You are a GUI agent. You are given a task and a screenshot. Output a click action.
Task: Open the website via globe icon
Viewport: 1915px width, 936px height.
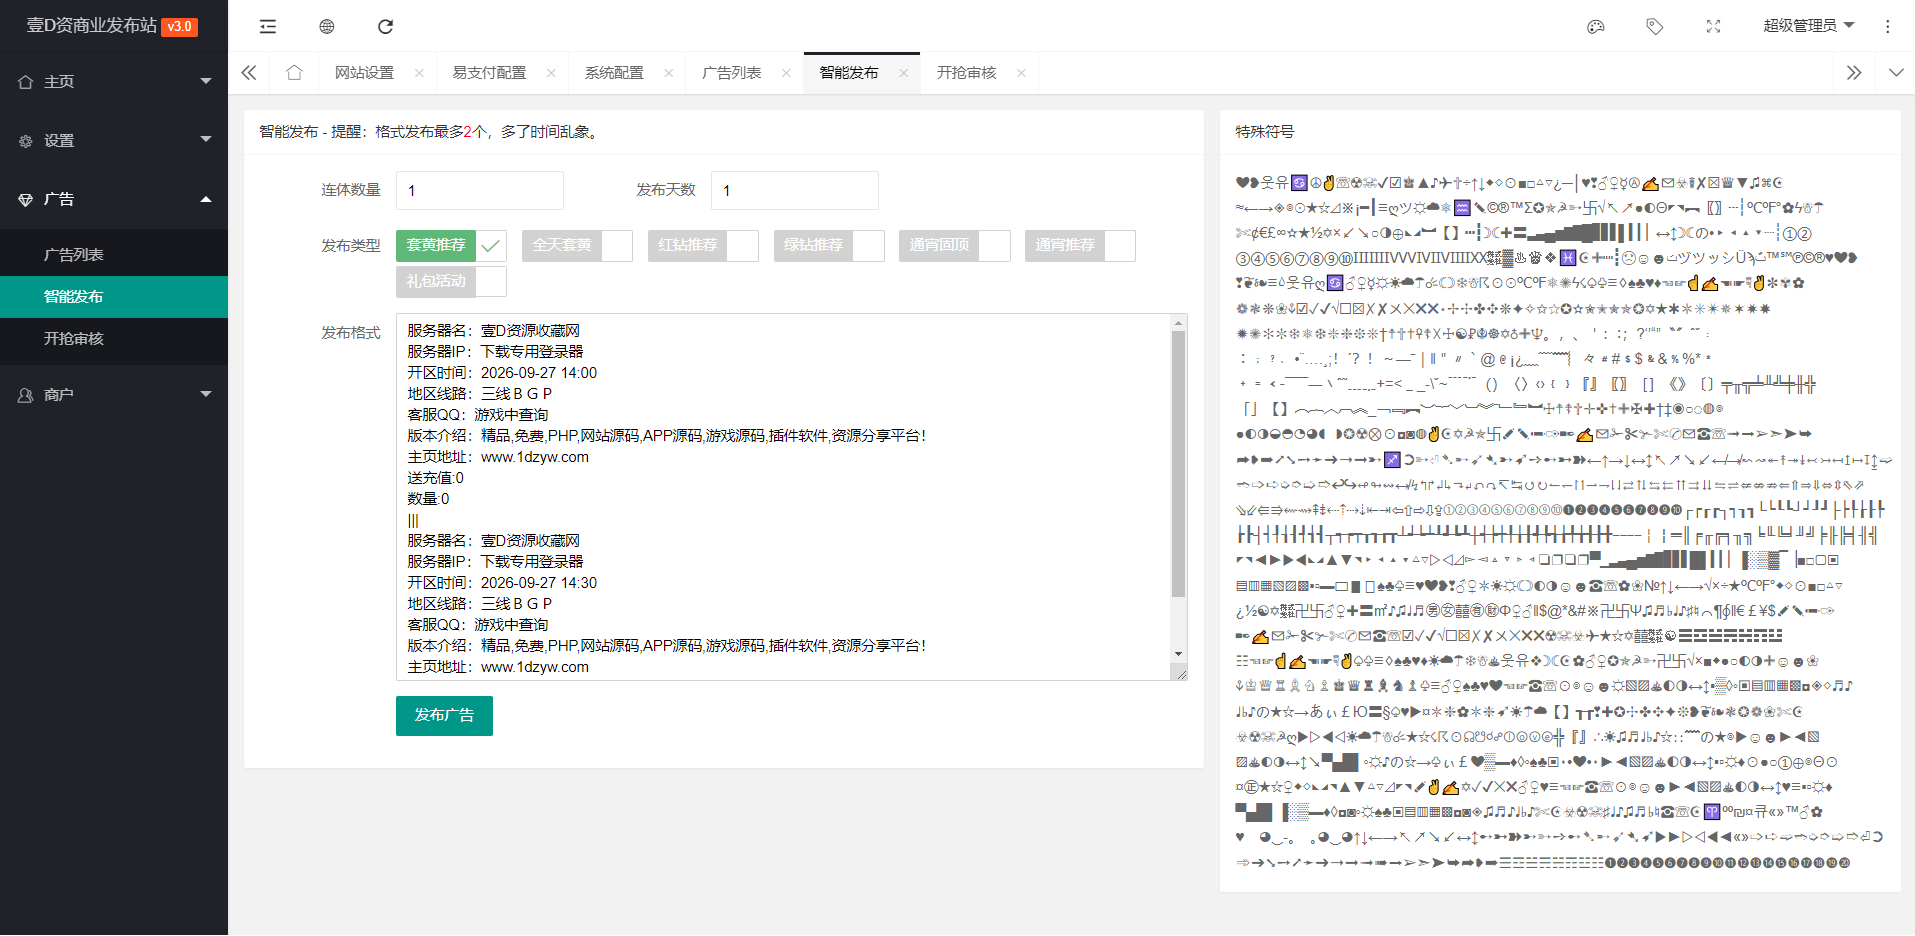(327, 27)
